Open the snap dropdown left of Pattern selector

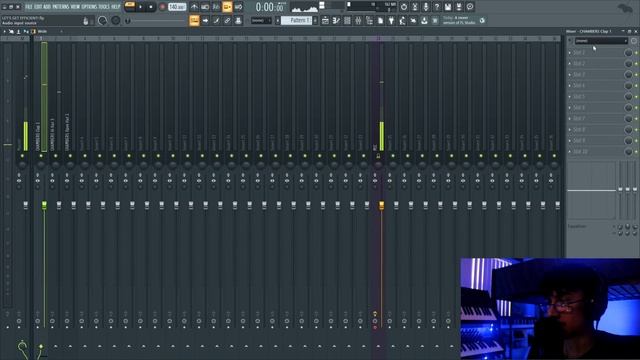(x=261, y=20)
